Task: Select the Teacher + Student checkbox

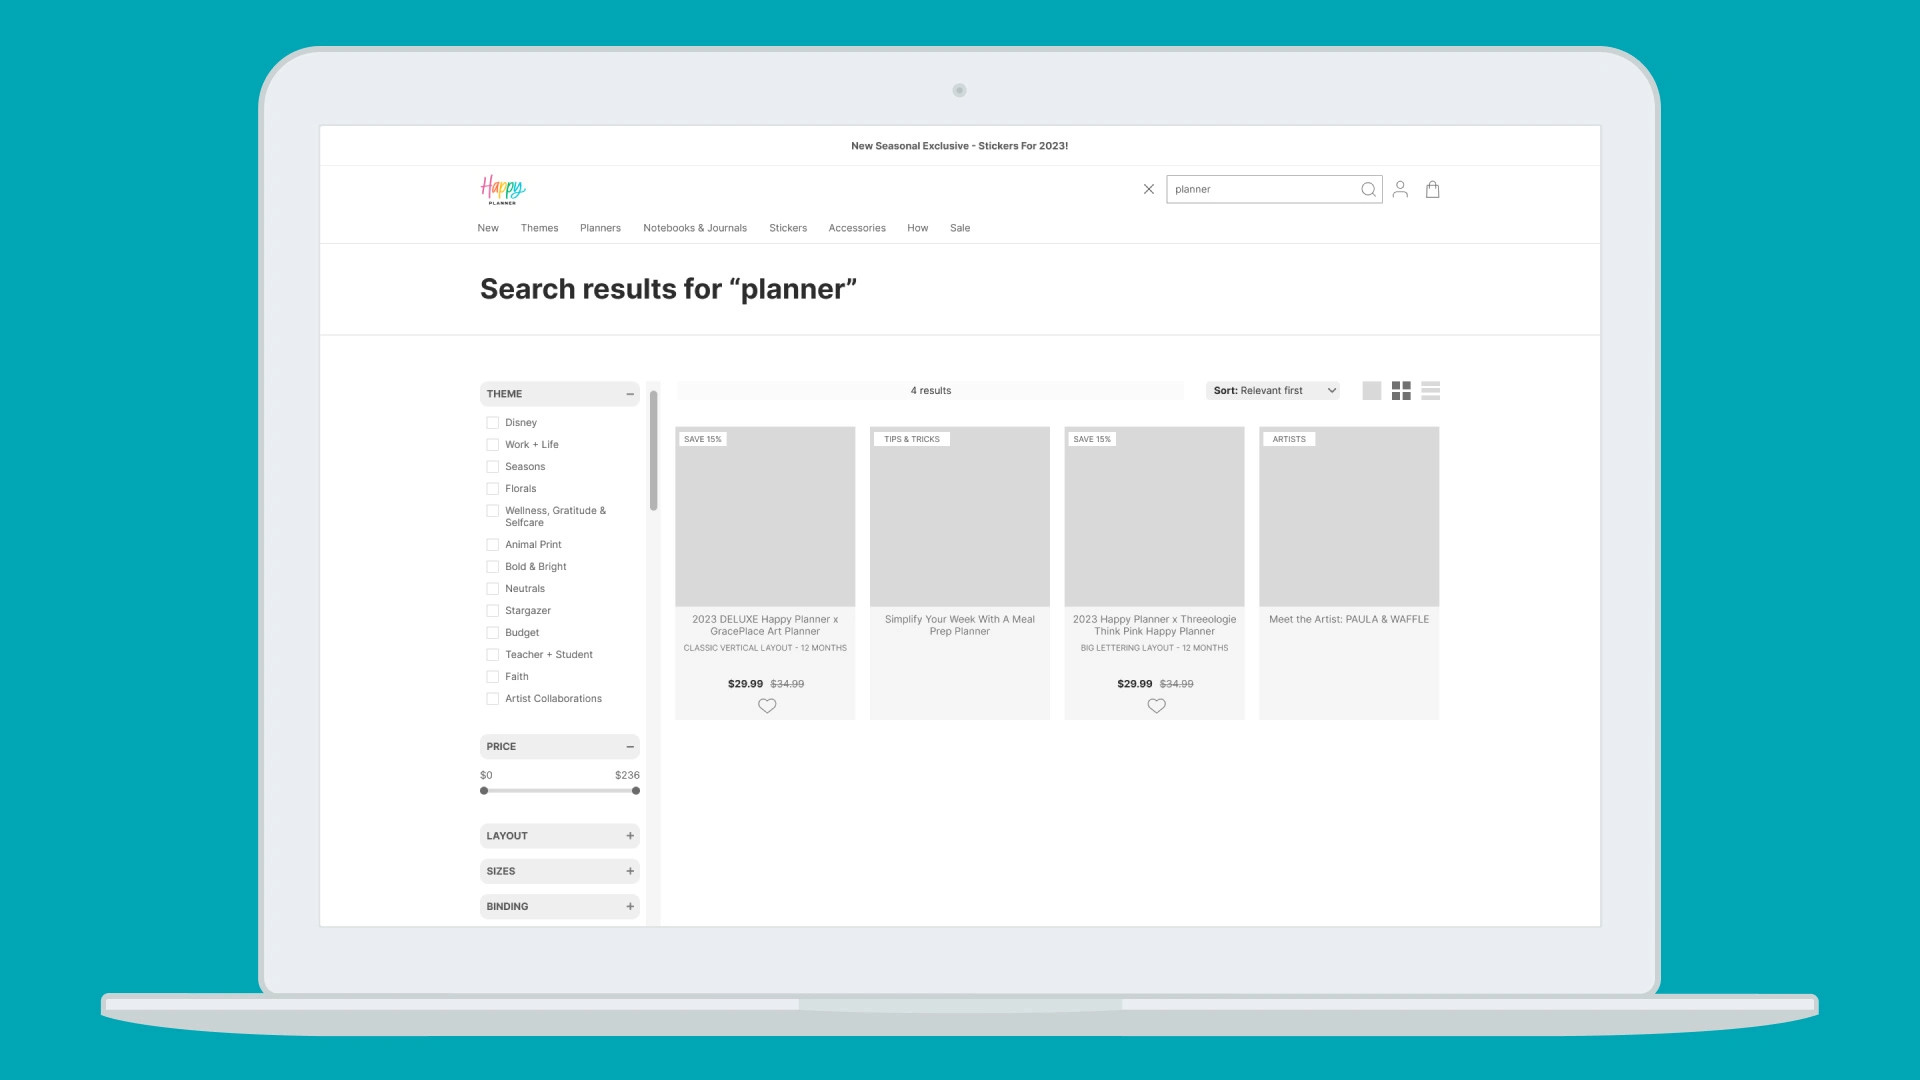Action: (492, 655)
